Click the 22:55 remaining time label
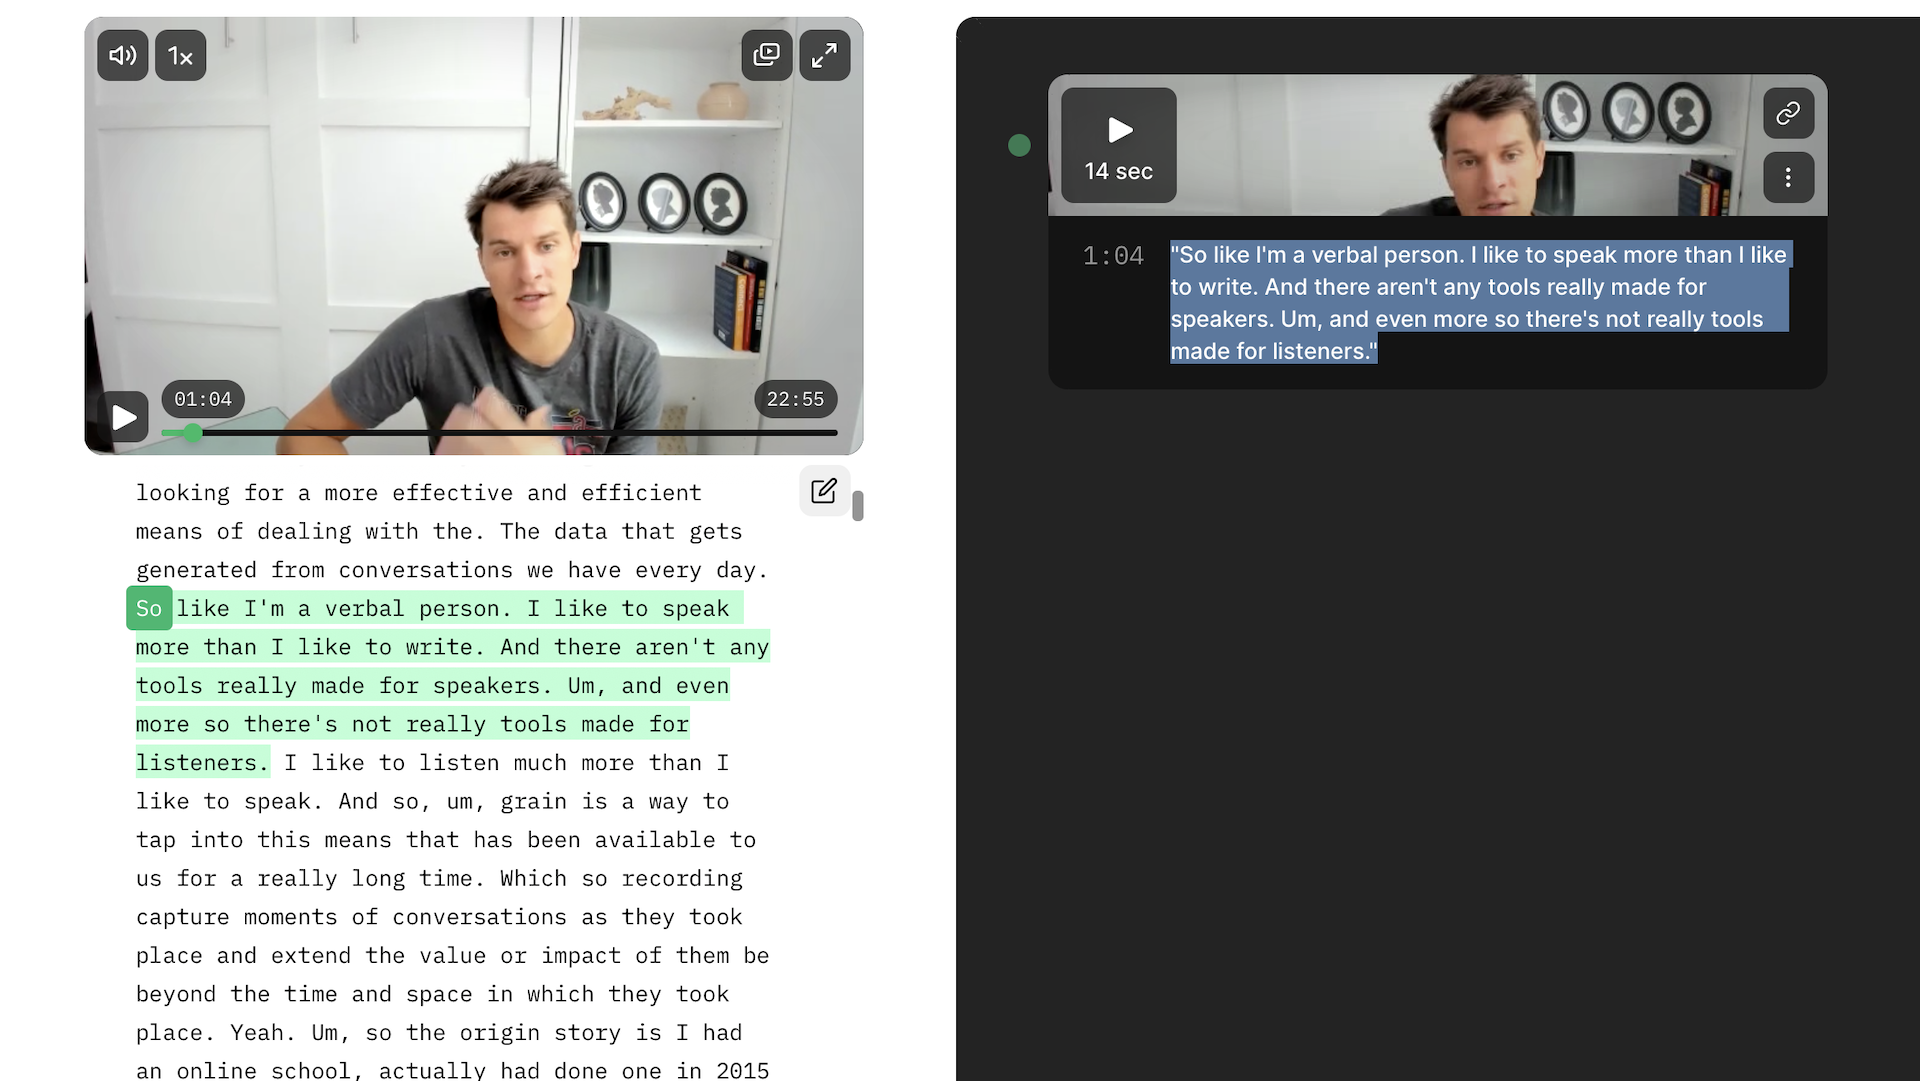The height and width of the screenshot is (1081, 1920). tap(795, 399)
